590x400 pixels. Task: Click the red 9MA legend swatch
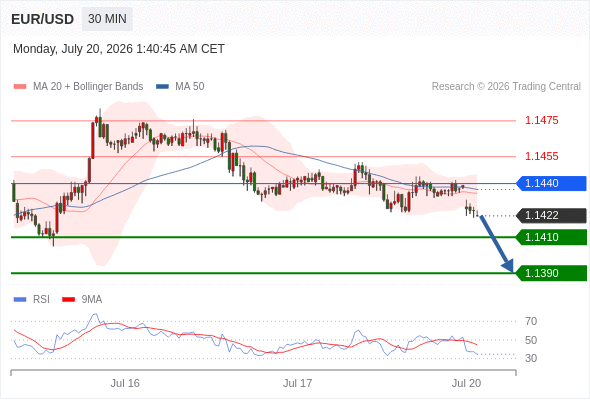pyautogui.click(x=68, y=300)
